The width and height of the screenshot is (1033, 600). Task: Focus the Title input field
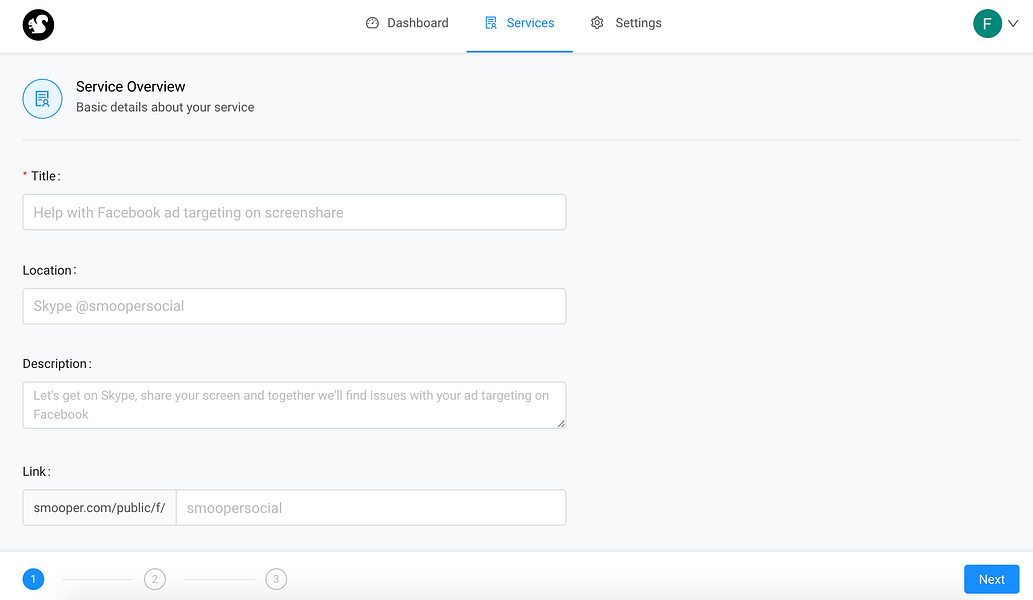pyautogui.click(x=294, y=212)
